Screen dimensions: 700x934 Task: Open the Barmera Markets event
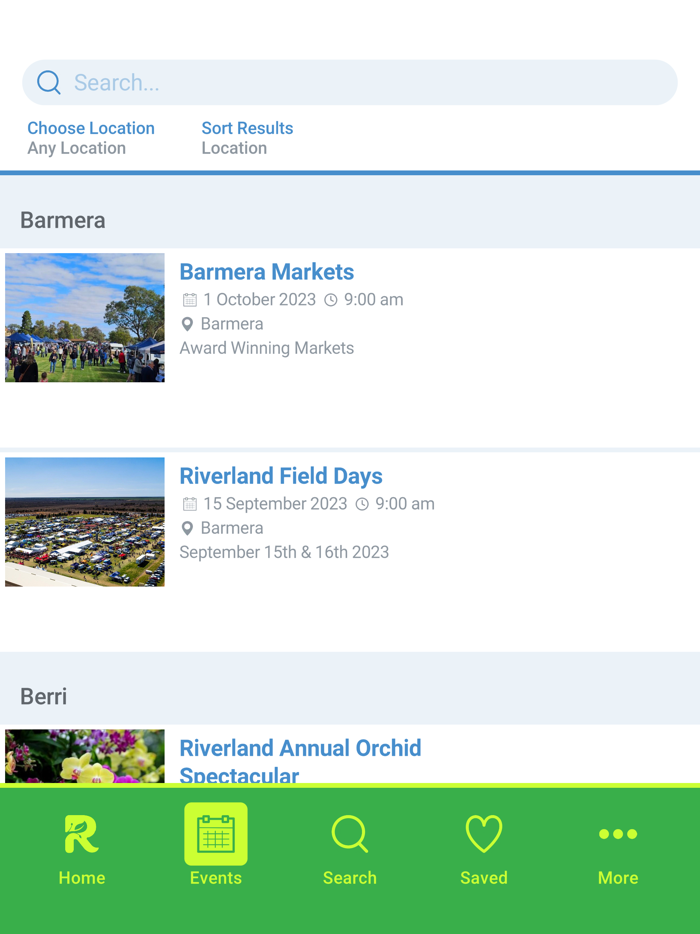266,271
